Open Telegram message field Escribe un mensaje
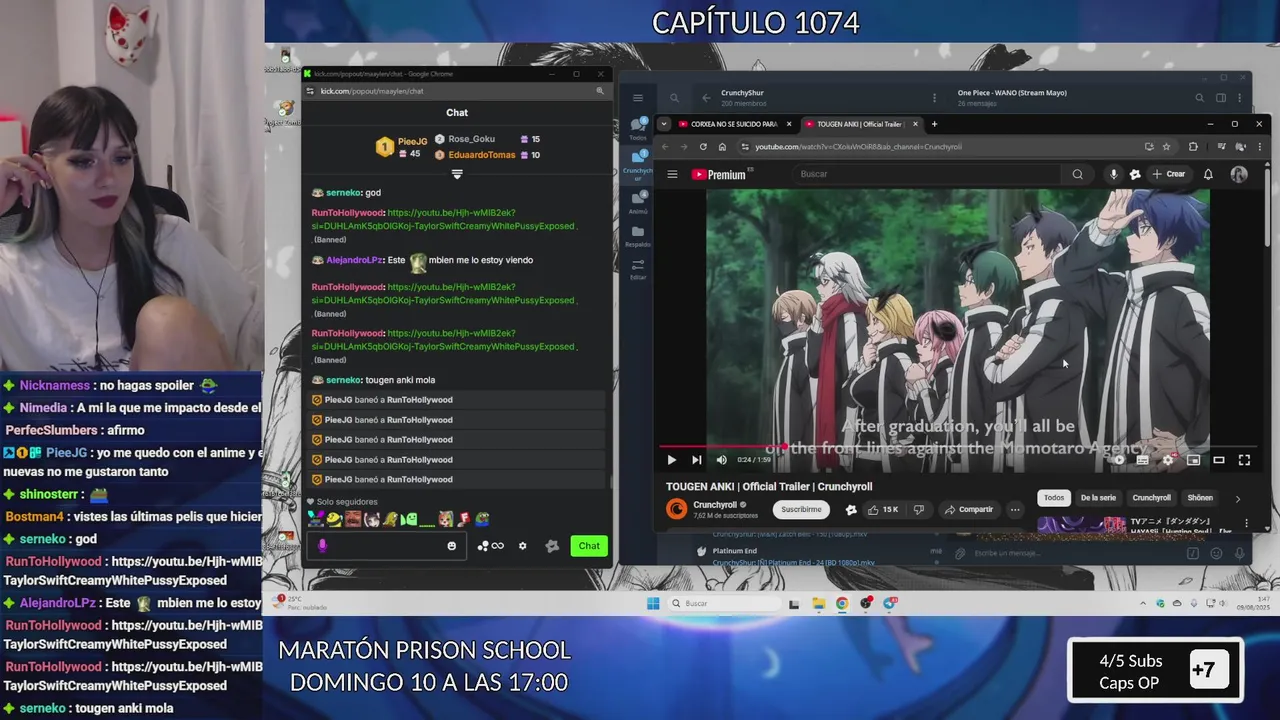Screen dimensions: 1280x720 click(x=1075, y=553)
